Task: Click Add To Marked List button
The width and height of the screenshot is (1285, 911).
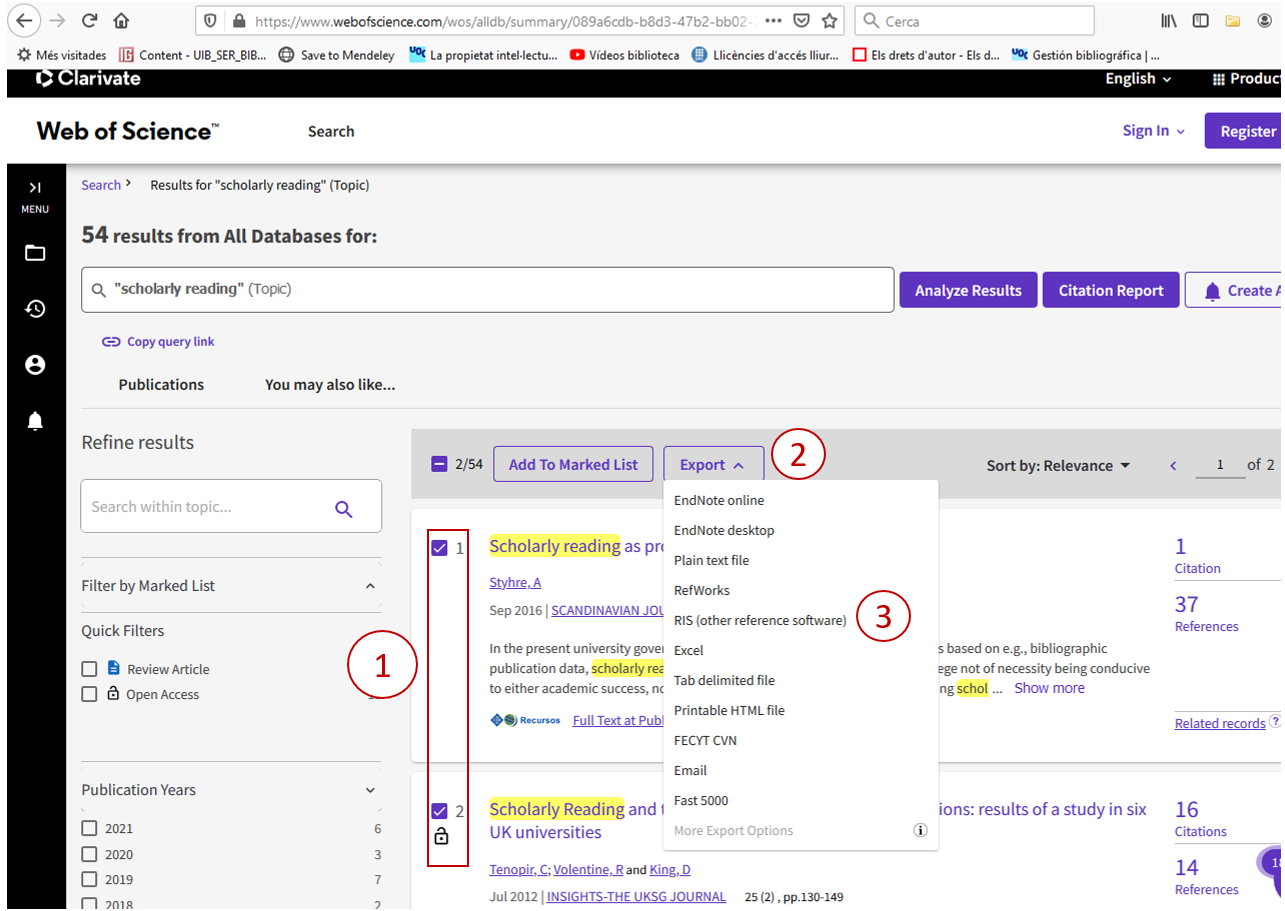Action: [x=573, y=464]
